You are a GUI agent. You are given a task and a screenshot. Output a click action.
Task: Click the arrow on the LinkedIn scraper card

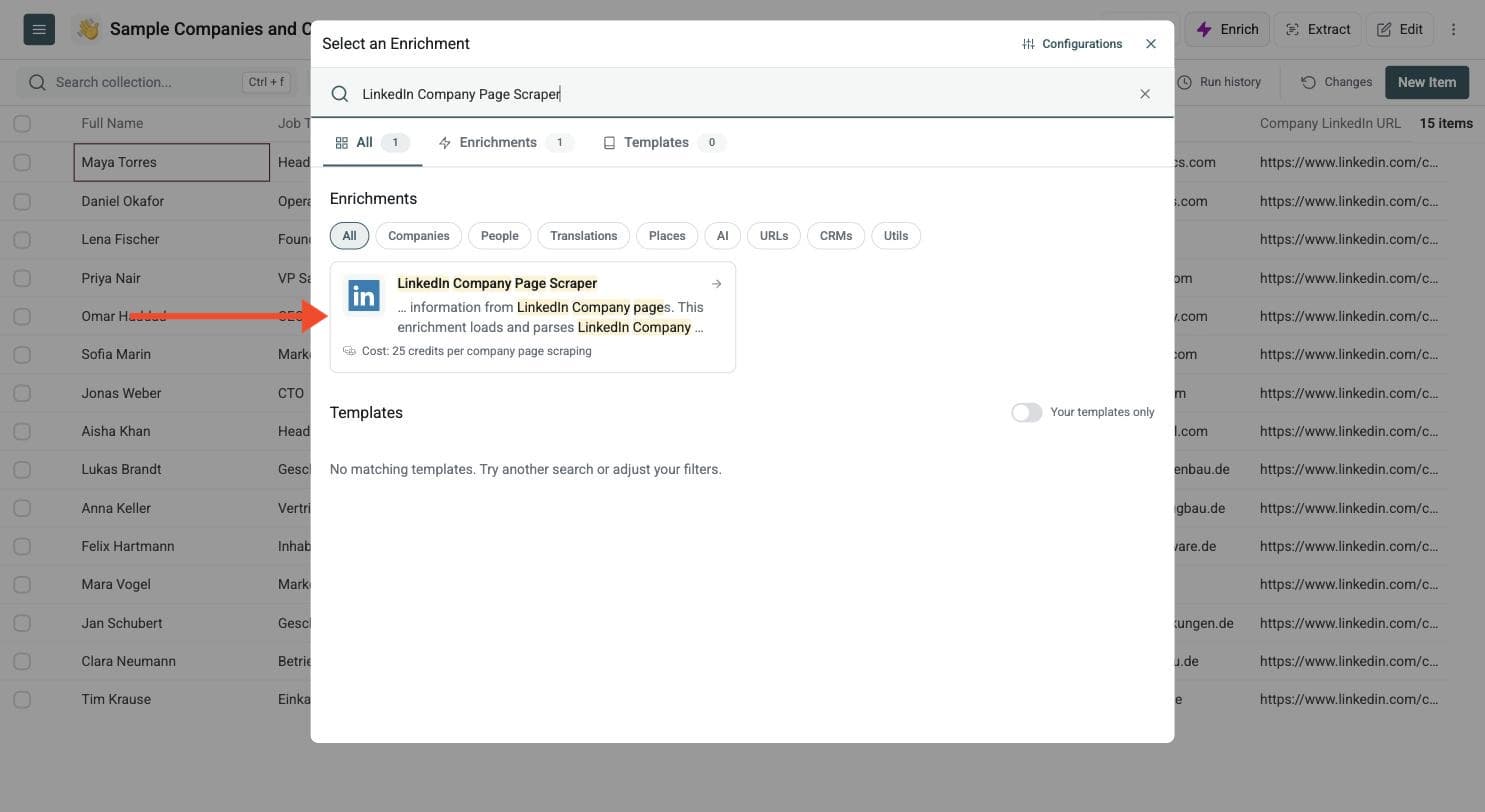point(717,284)
